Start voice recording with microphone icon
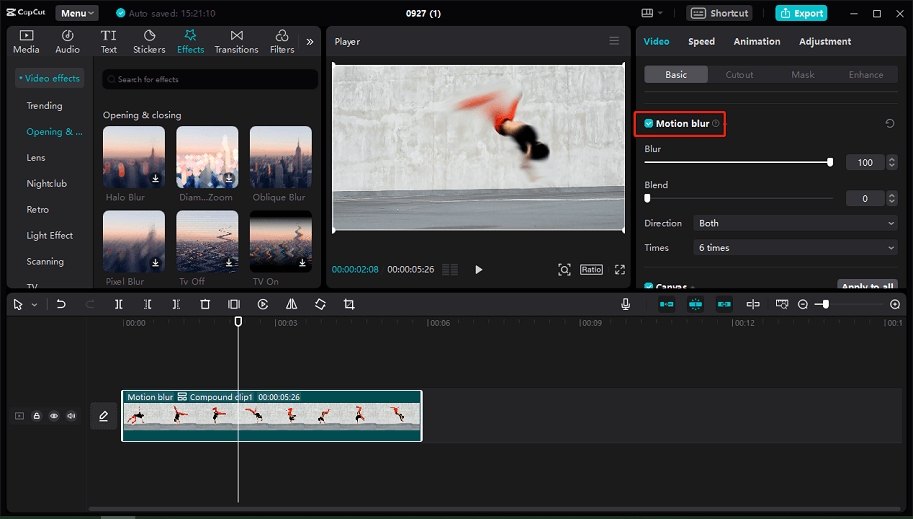 tap(626, 304)
